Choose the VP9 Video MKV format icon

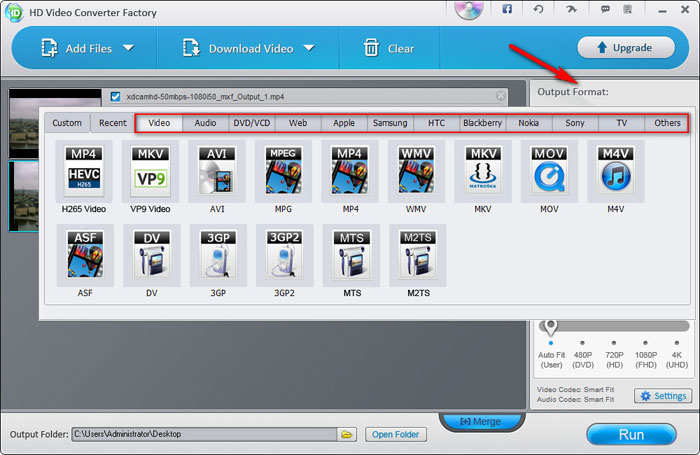[x=150, y=171]
